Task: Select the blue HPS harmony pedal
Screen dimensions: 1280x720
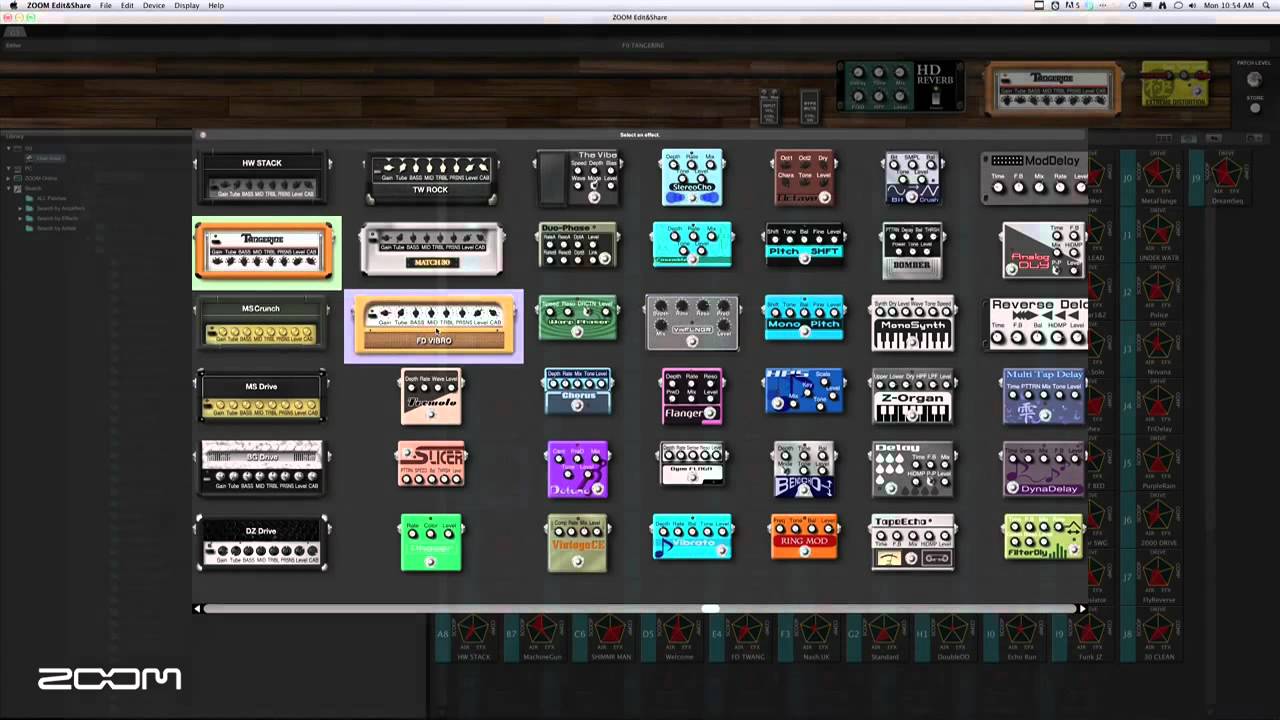Action: click(804, 391)
